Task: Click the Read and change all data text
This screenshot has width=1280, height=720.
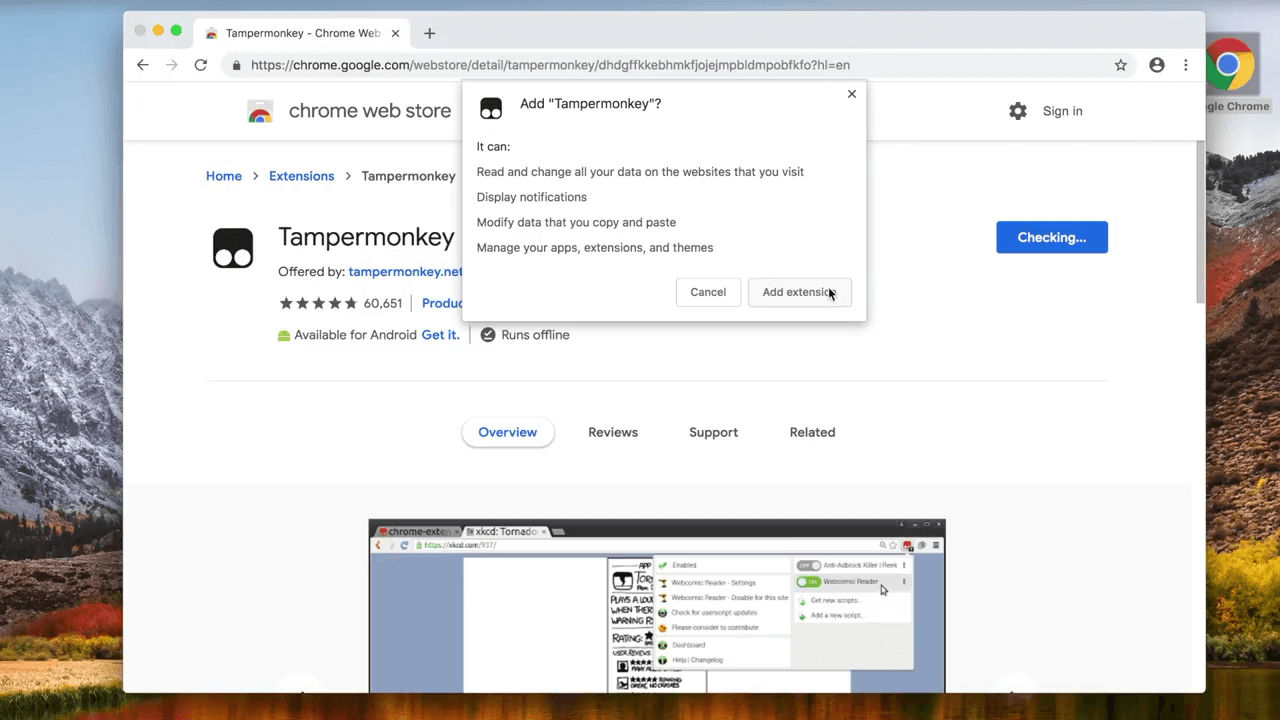Action: (640, 172)
